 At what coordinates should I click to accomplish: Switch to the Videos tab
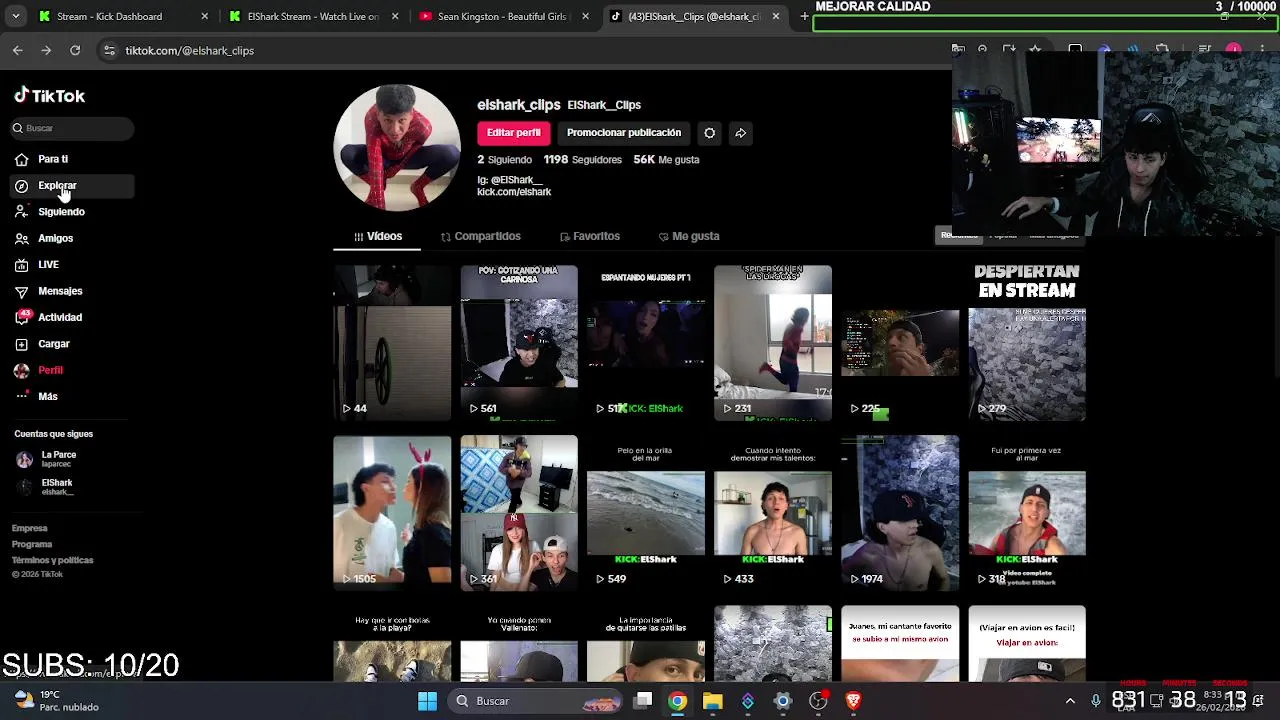[378, 236]
